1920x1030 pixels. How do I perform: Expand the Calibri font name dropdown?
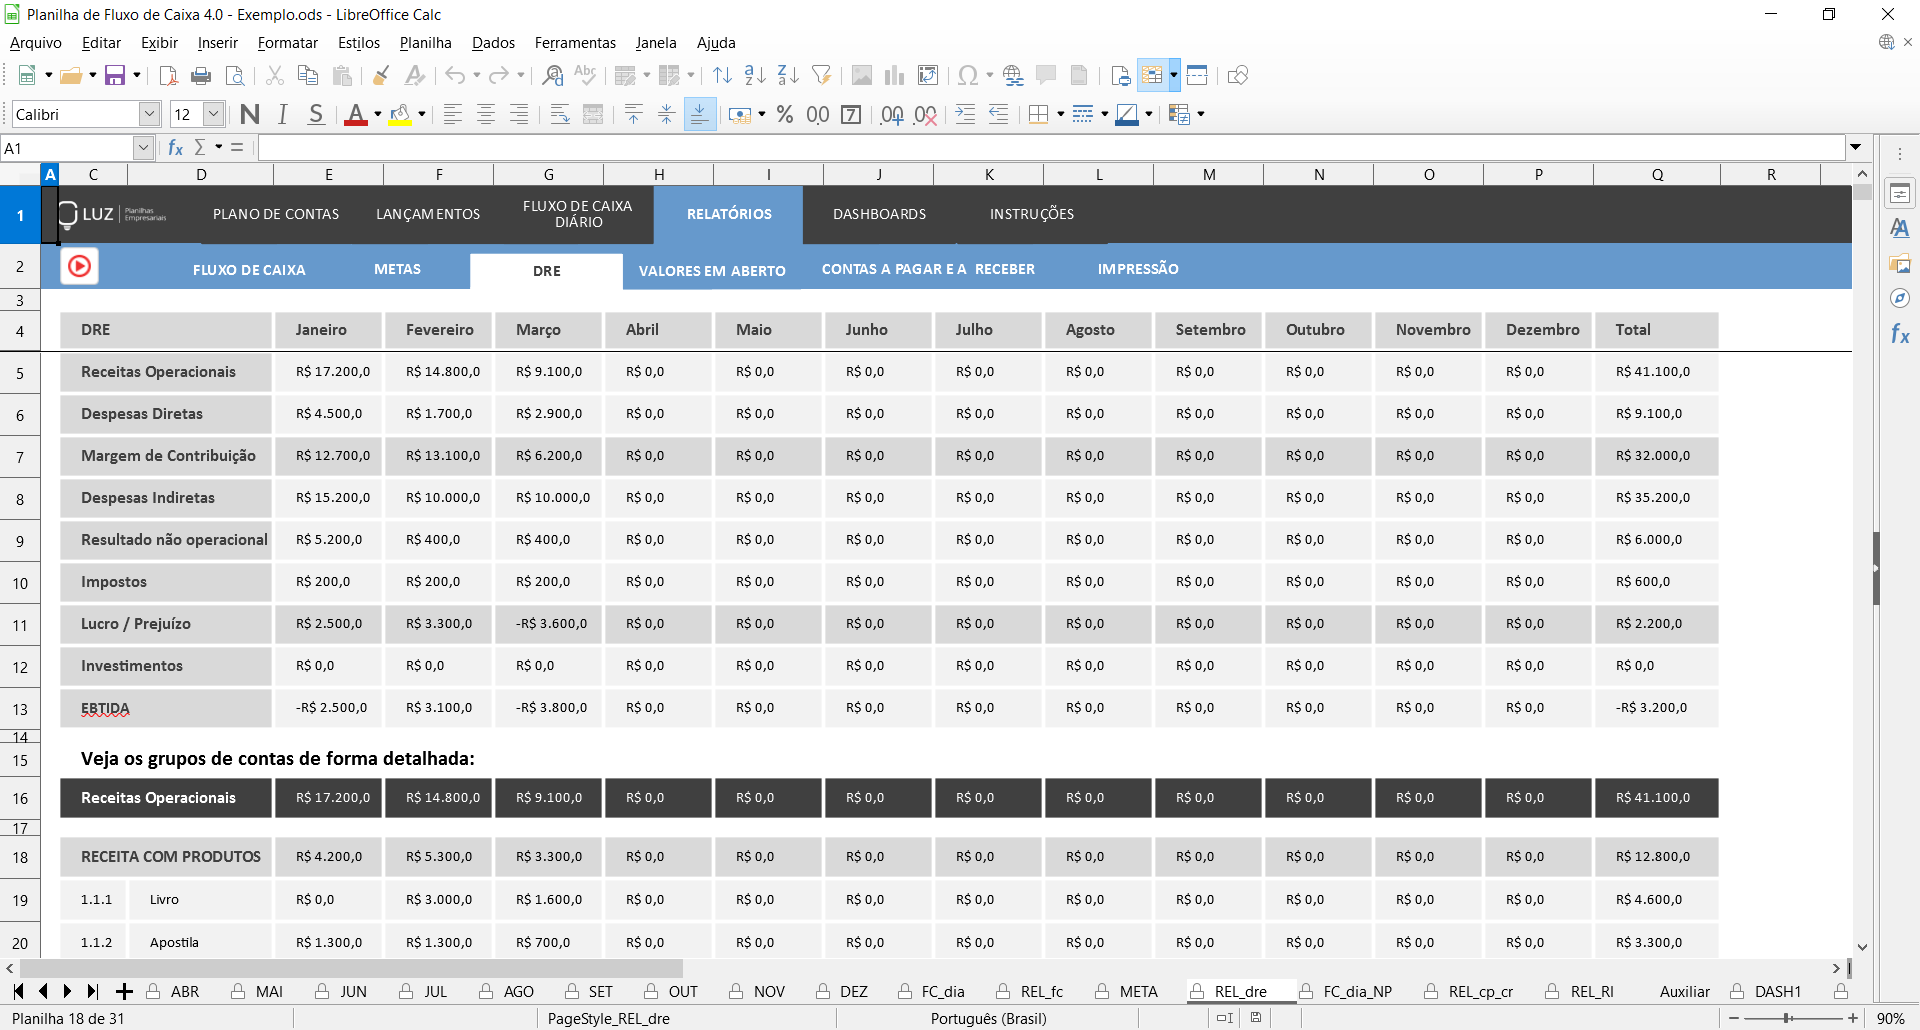(149, 115)
